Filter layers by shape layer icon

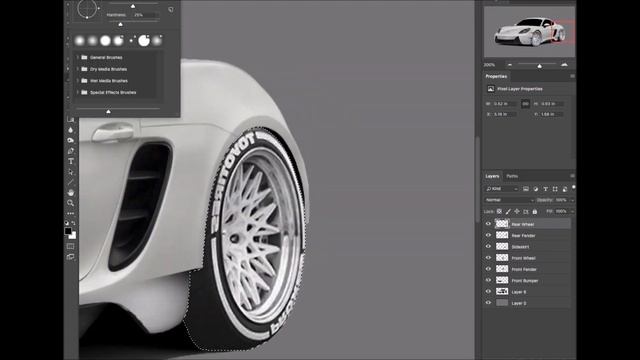(555, 189)
